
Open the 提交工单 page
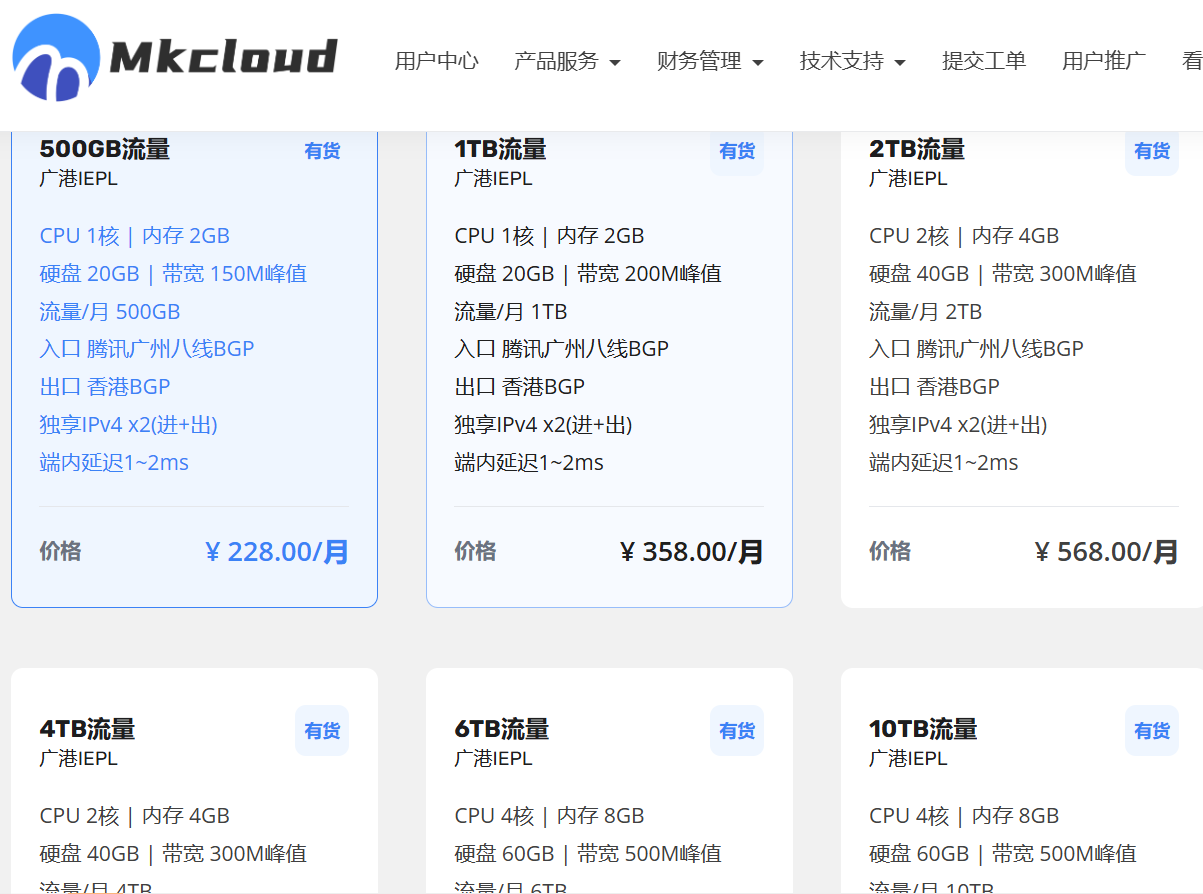984,61
